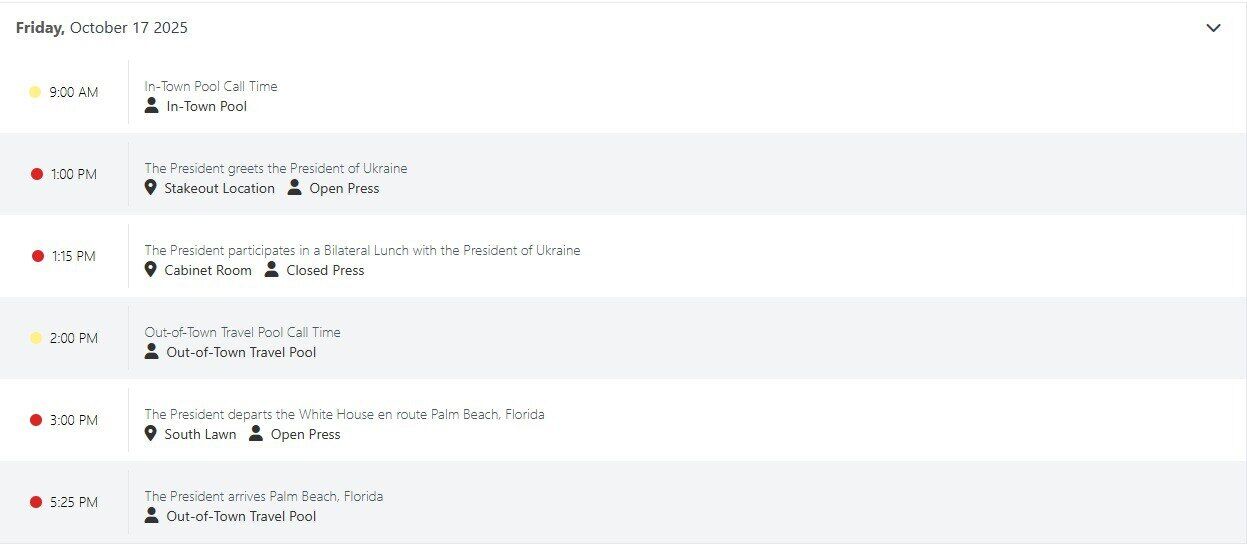Select 'The President arrives Palm Beach, Florida' entry
The image size is (1247, 546).
pos(264,496)
